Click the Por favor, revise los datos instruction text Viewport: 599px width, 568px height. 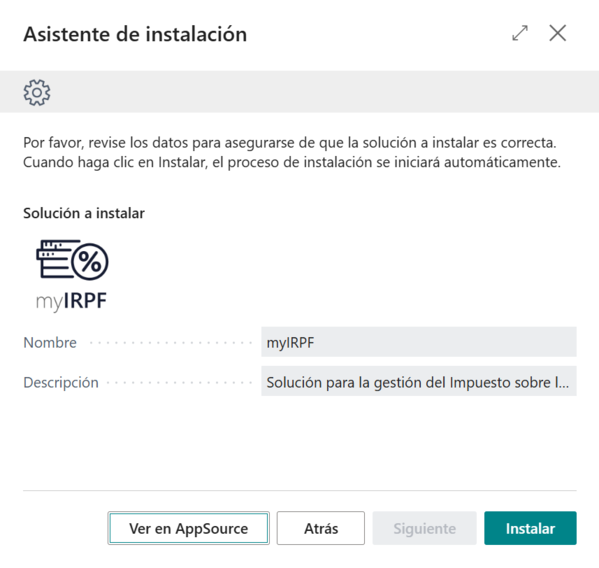point(290,142)
